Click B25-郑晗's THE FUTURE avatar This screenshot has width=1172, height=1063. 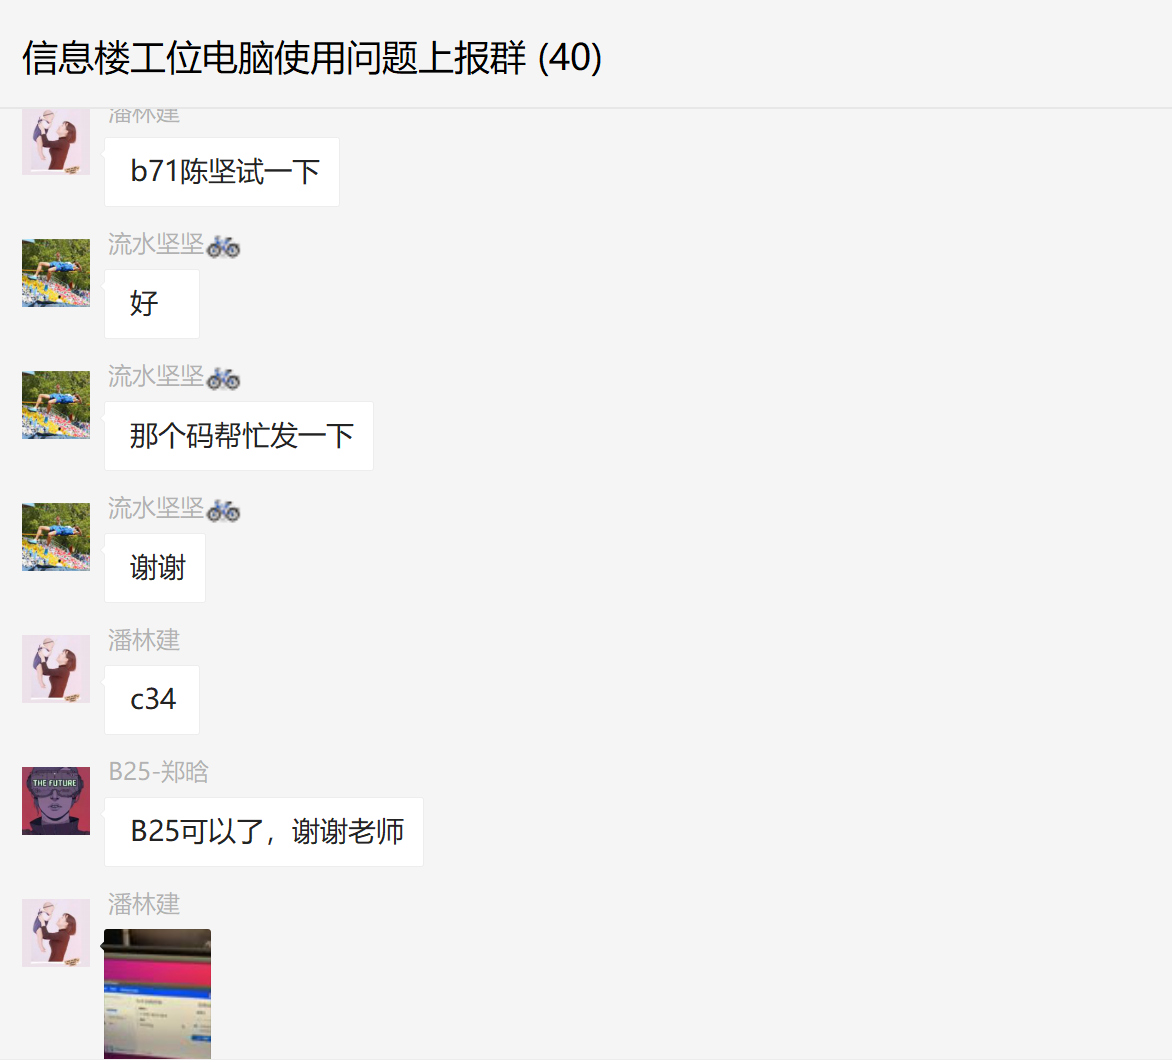[x=56, y=801]
